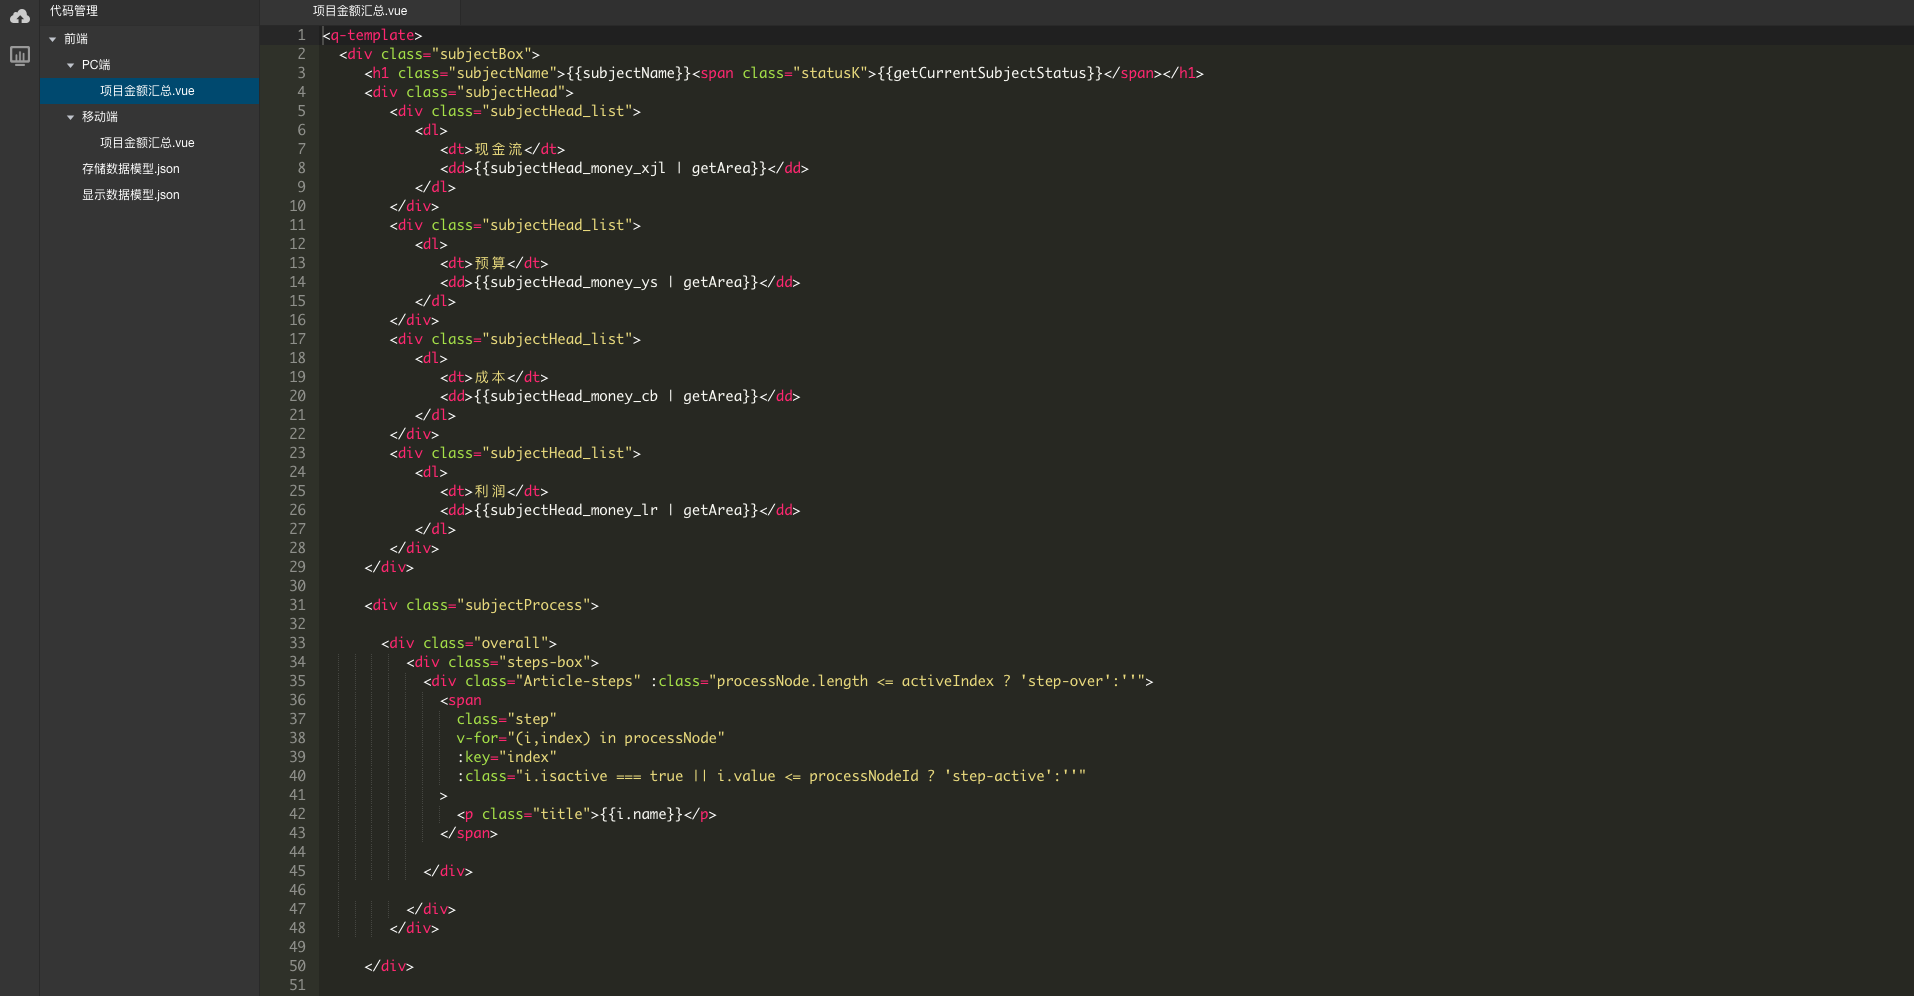Click the 代码管理 panel title
Image resolution: width=1914 pixels, height=996 pixels.
(74, 11)
